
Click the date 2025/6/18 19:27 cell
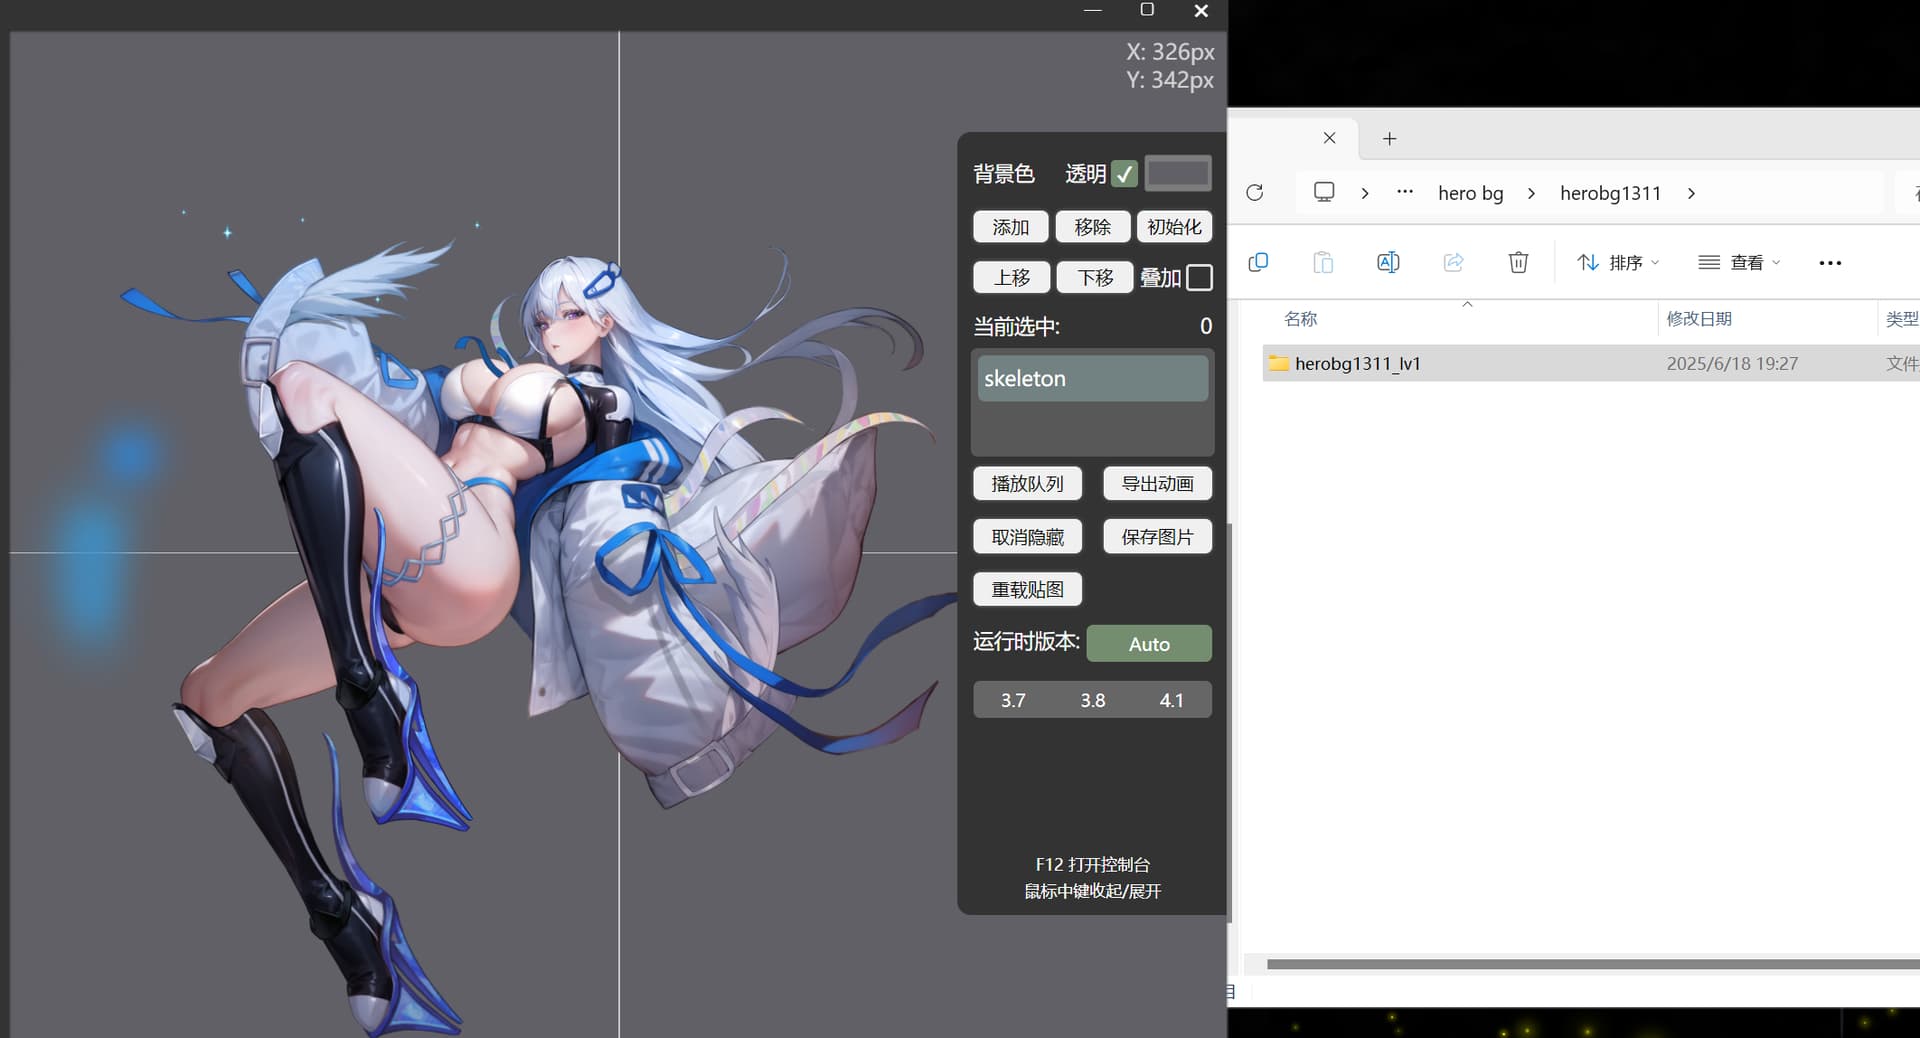pyautogui.click(x=1732, y=364)
